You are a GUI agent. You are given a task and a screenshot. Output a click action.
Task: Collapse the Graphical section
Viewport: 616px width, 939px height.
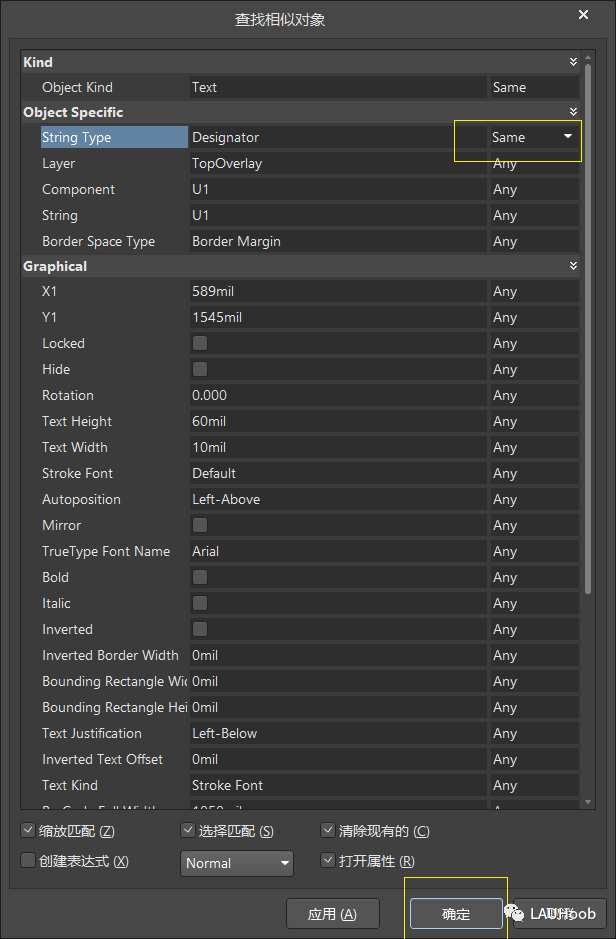click(573, 266)
